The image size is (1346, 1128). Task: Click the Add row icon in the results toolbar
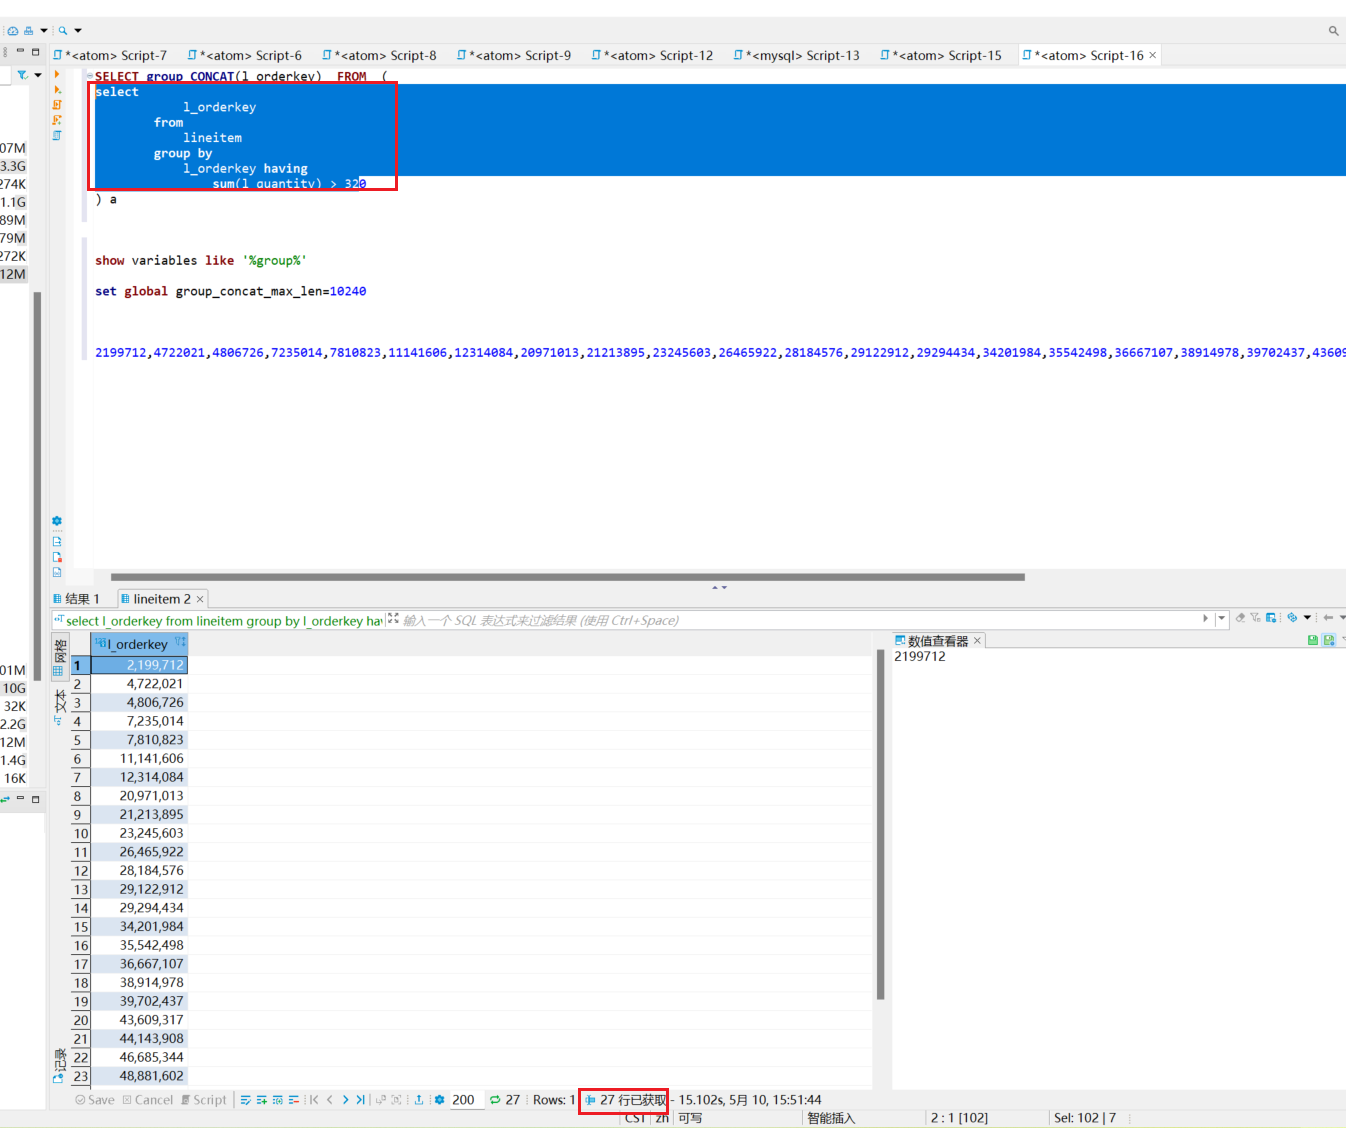(262, 1100)
